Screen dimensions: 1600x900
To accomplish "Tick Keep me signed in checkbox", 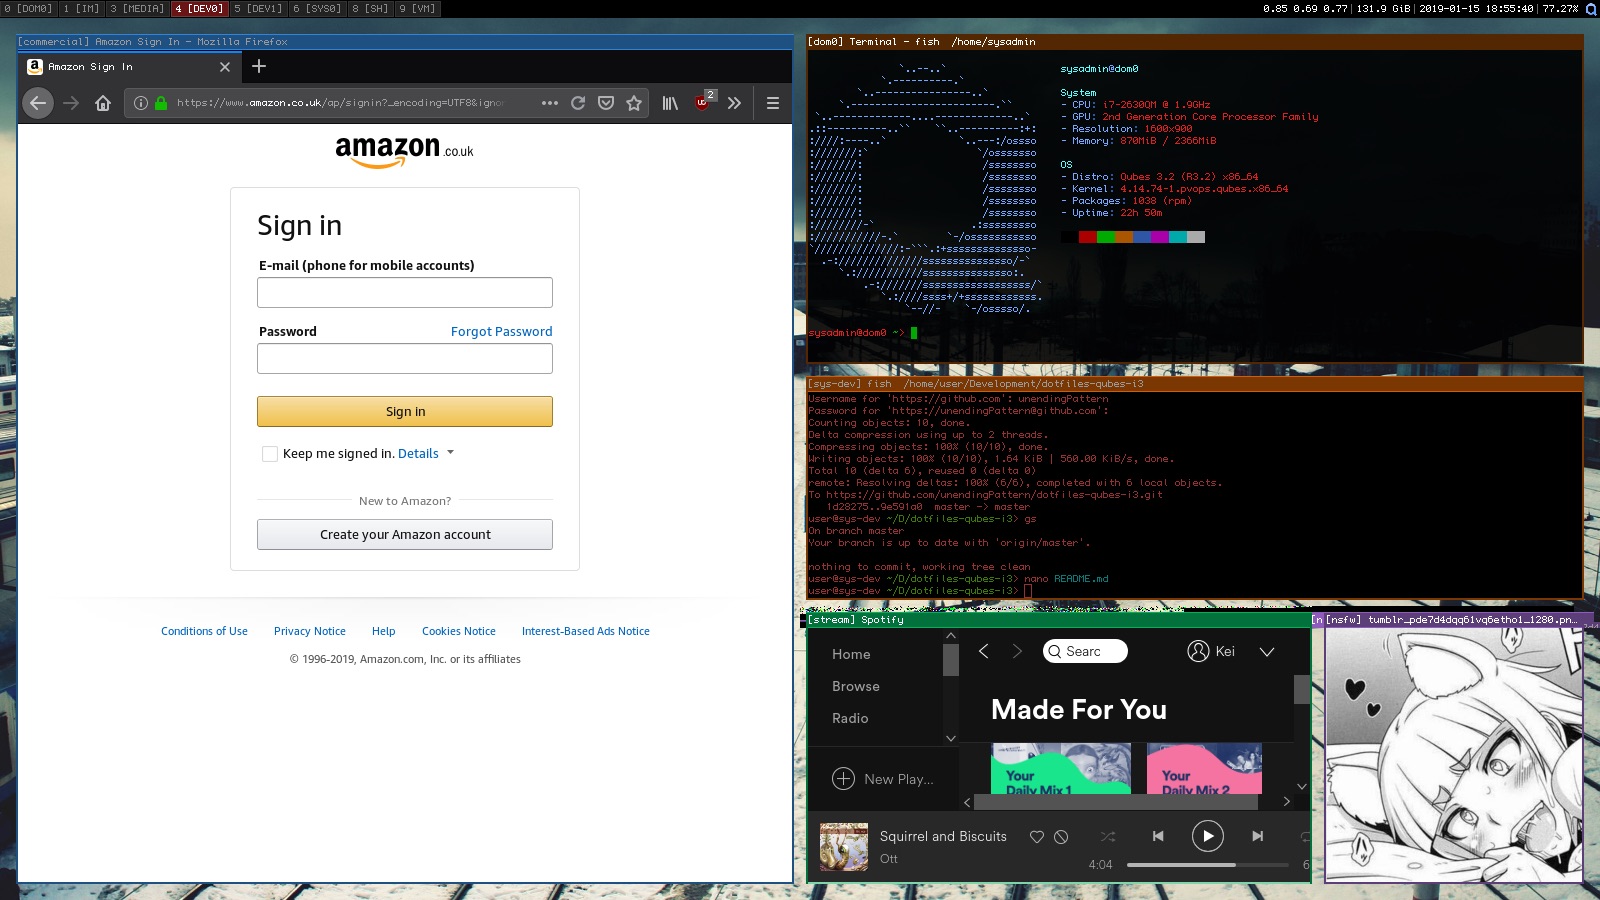I will pyautogui.click(x=270, y=454).
